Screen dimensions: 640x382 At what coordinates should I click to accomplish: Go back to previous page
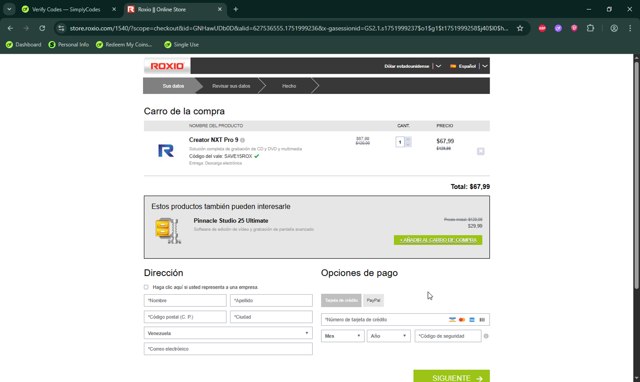11,28
